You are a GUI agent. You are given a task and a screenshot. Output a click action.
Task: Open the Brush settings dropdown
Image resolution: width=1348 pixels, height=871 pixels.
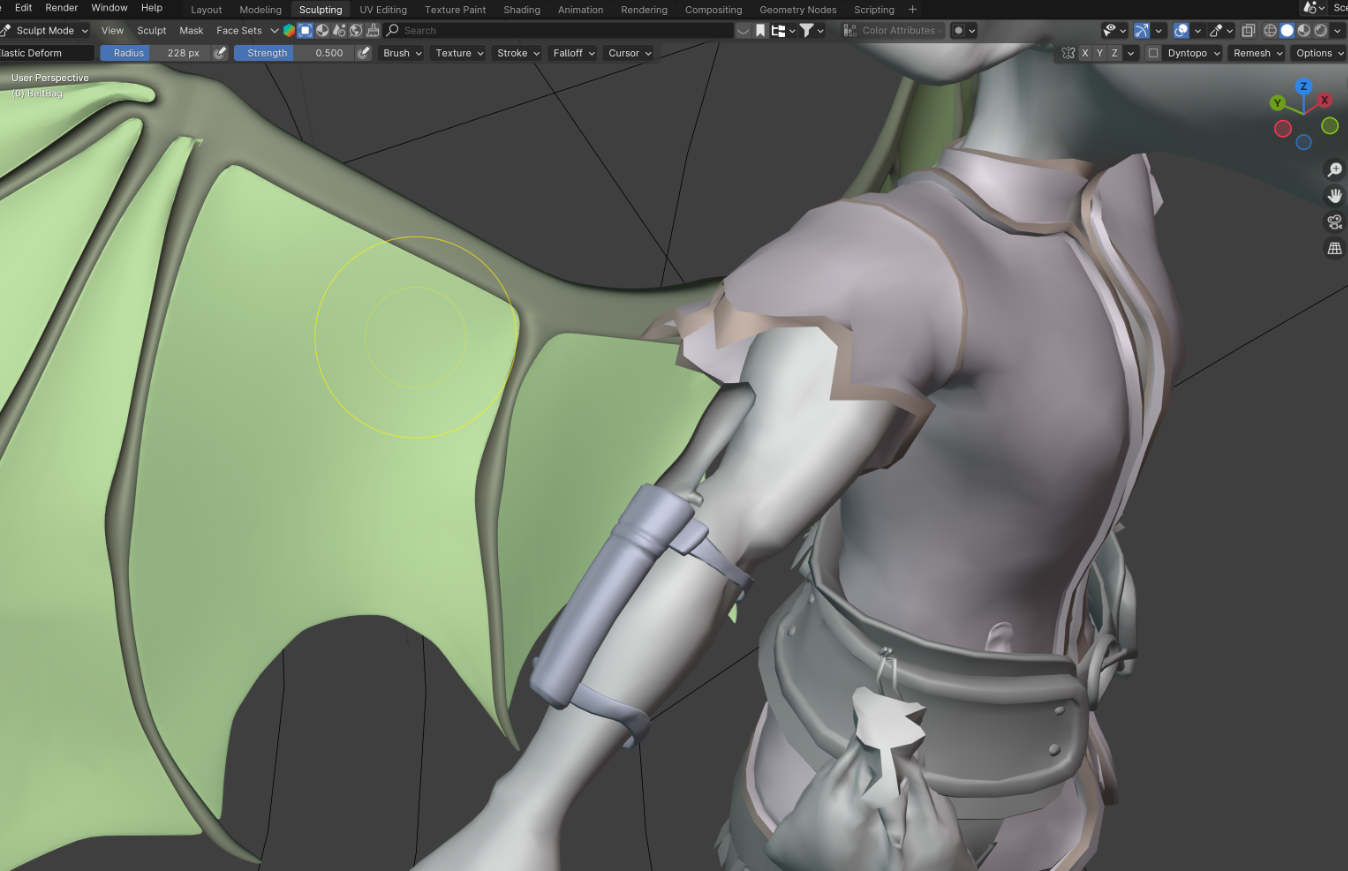[x=402, y=53]
